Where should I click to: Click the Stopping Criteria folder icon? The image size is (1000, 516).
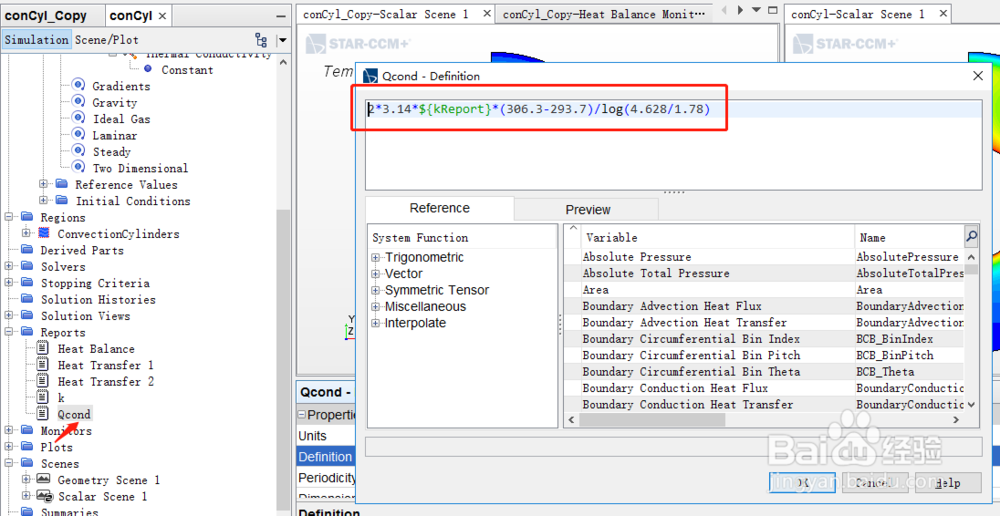tap(27, 283)
